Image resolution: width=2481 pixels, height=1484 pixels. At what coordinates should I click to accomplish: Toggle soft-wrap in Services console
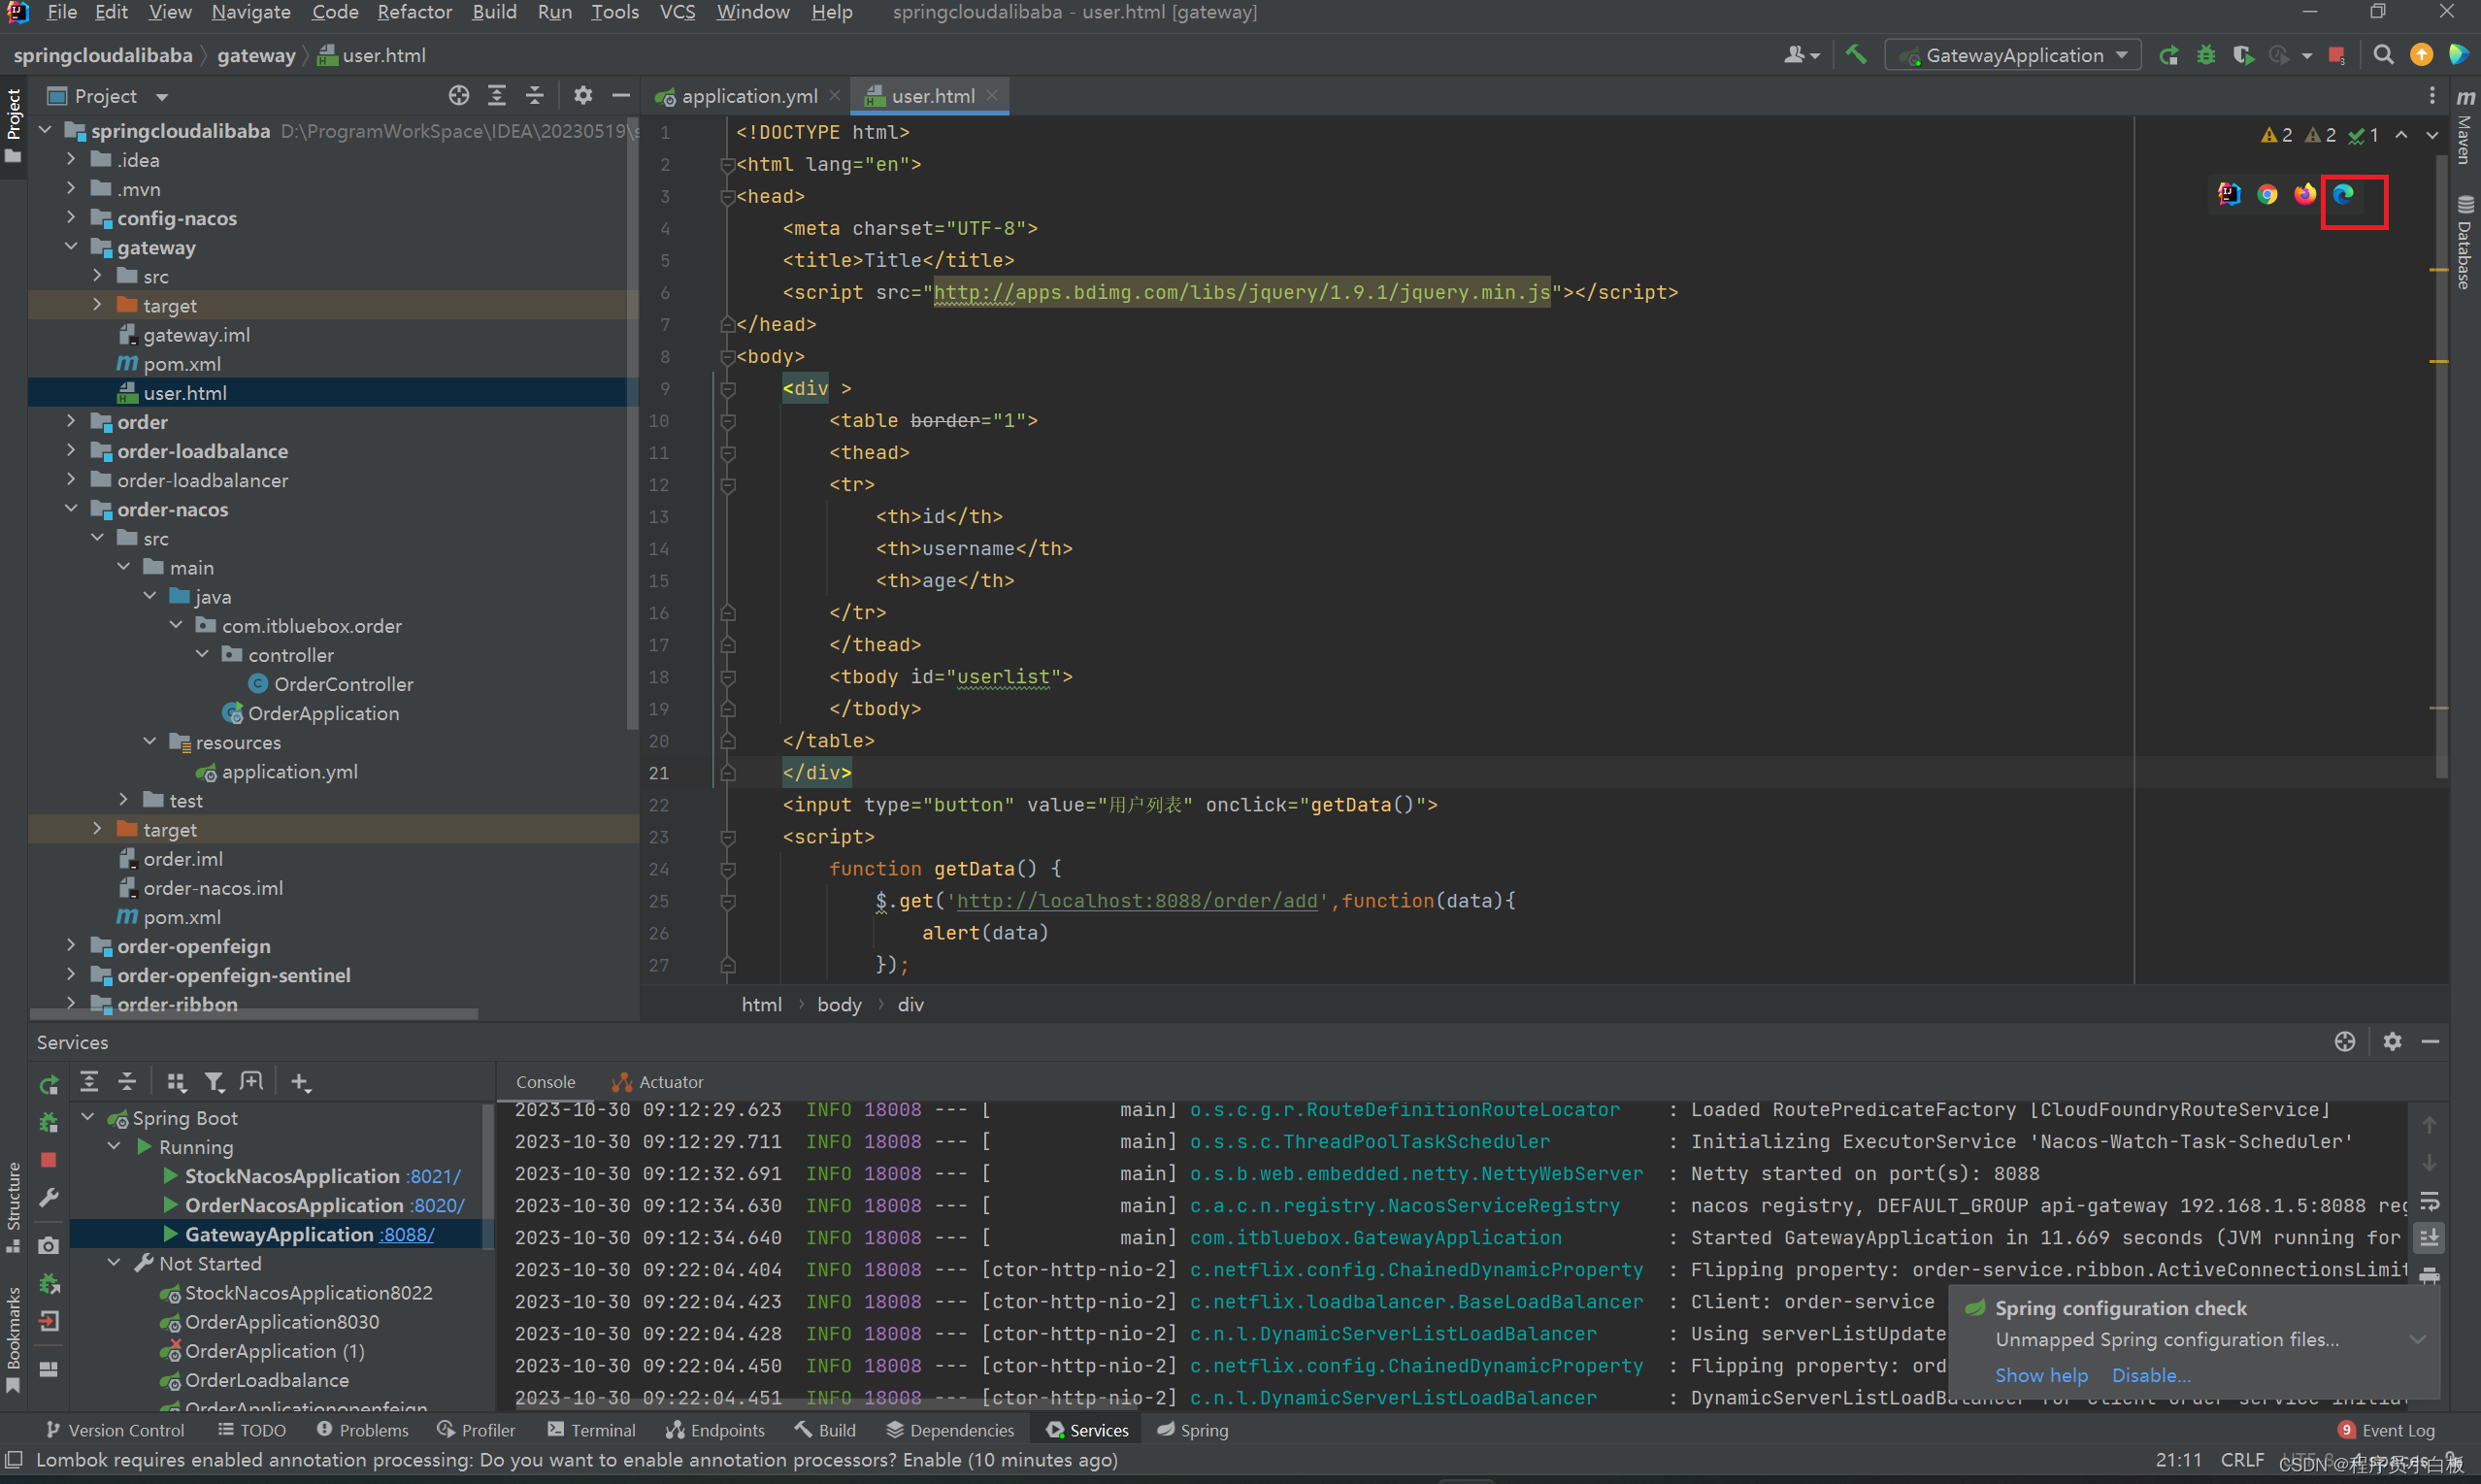click(2429, 1201)
